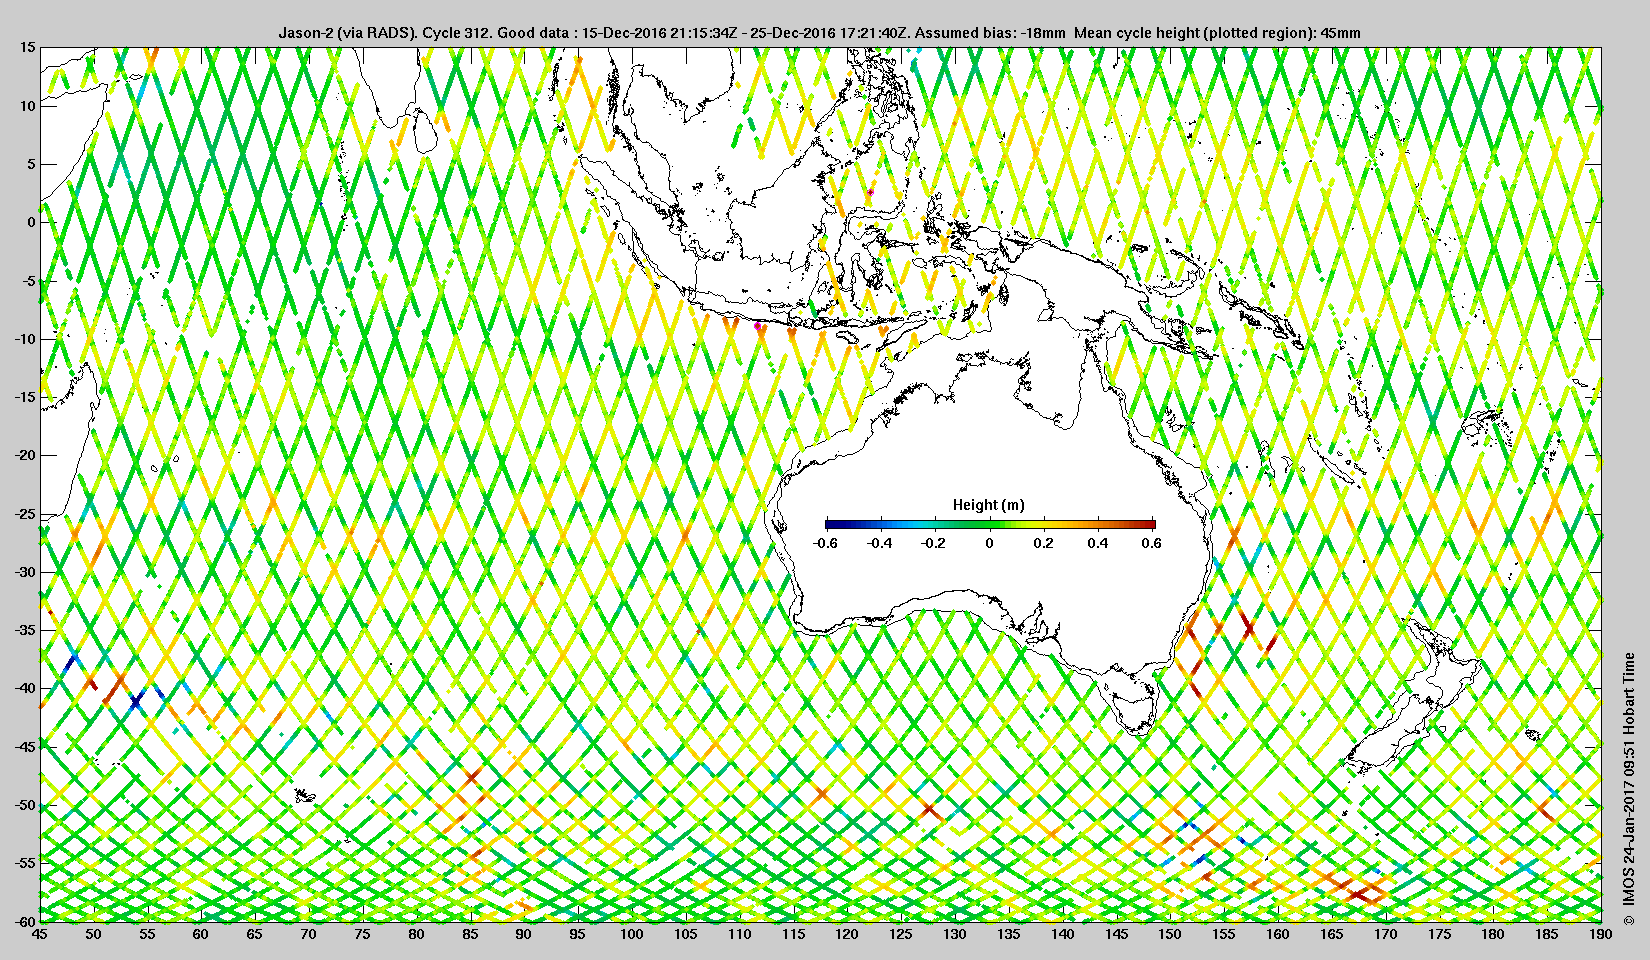Click the -40 latitude label on y-axis
This screenshot has width=1650, height=960.
pos(25,688)
